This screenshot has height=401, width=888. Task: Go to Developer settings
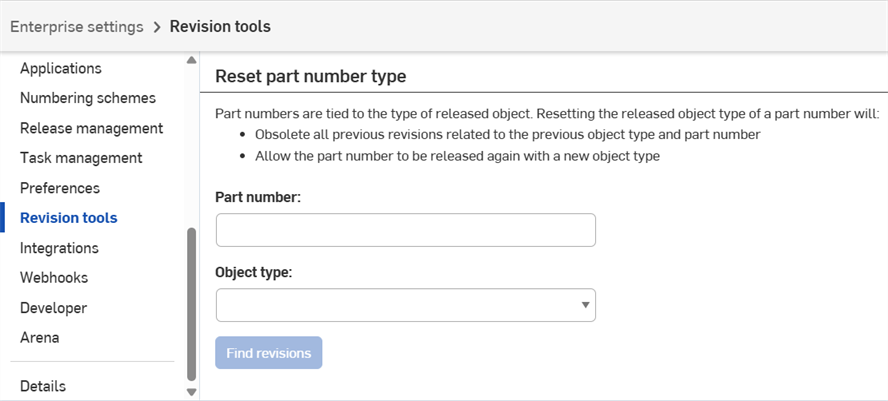click(53, 308)
